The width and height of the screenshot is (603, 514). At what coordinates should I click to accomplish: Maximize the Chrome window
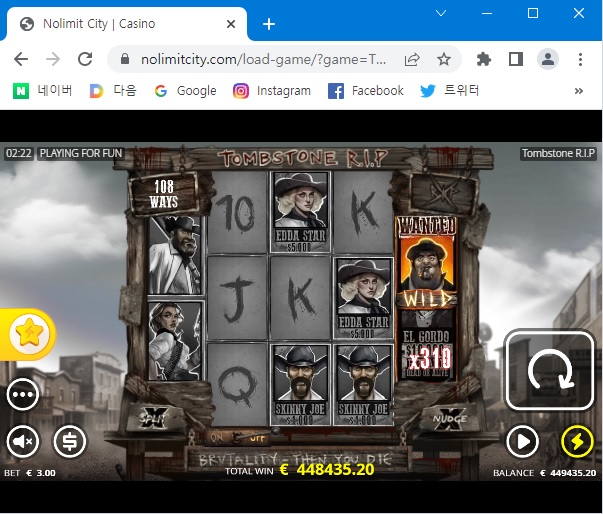[533, 13]
